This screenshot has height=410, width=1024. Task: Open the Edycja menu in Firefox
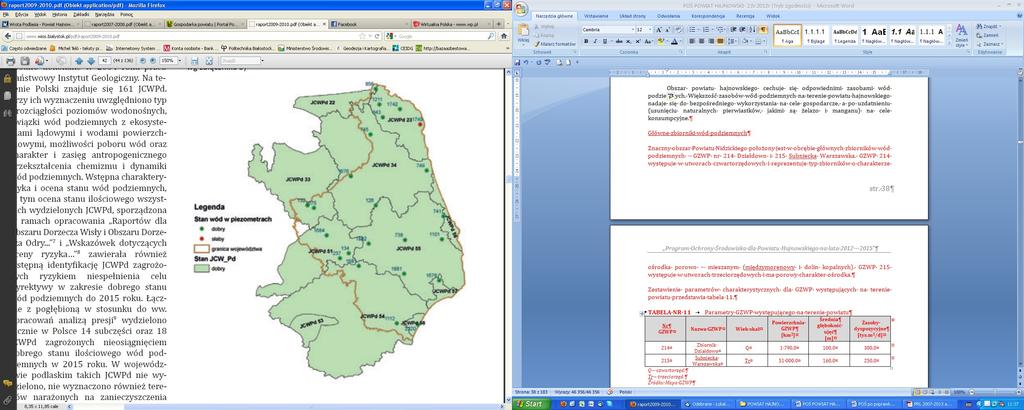pyautogui.click(x=22, y=14)
